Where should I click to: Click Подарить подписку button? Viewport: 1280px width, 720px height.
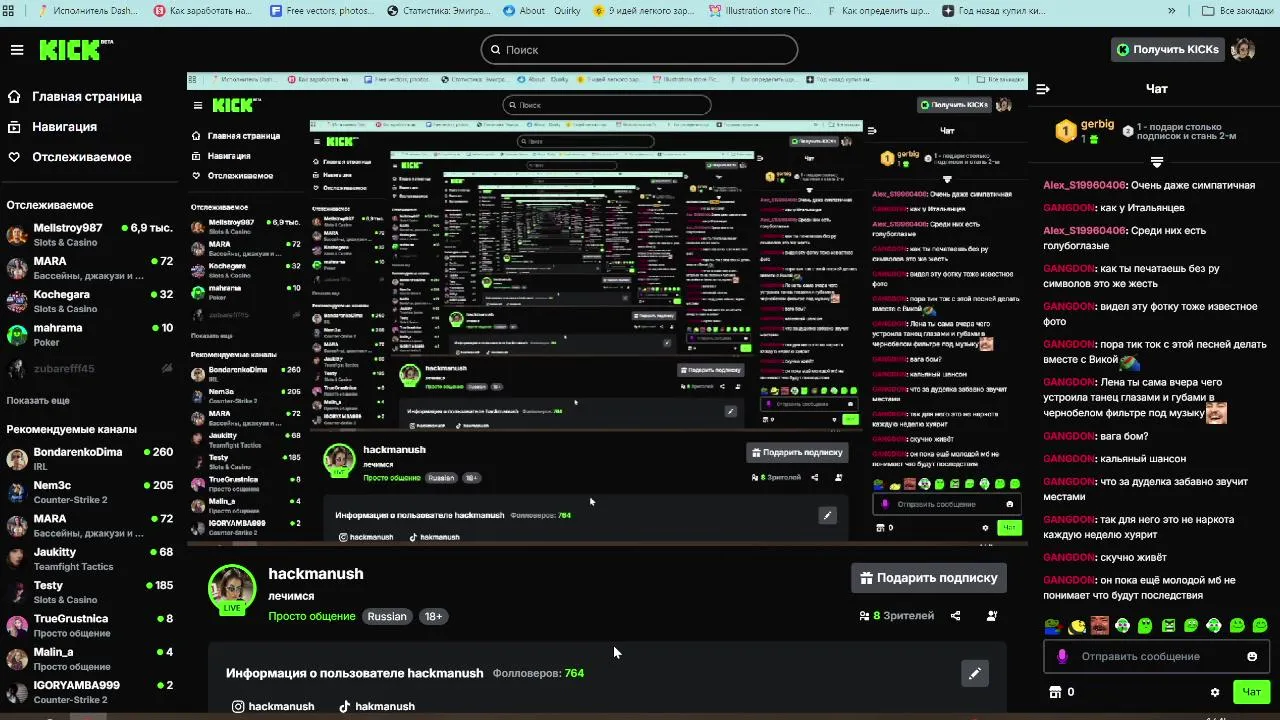point(928,577)
